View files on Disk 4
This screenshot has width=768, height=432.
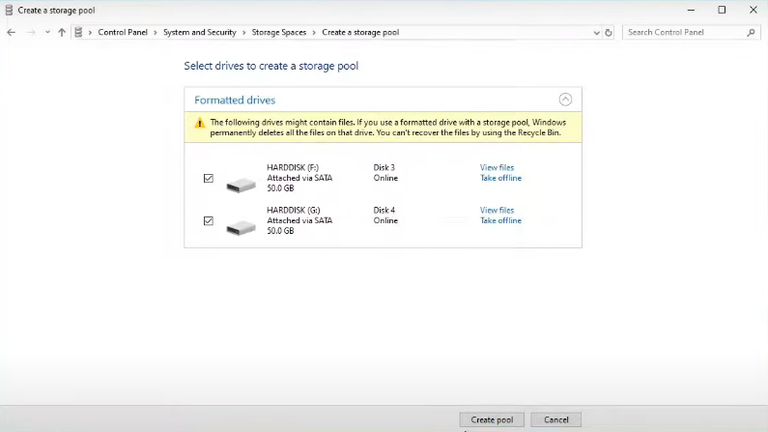[497, 210]
